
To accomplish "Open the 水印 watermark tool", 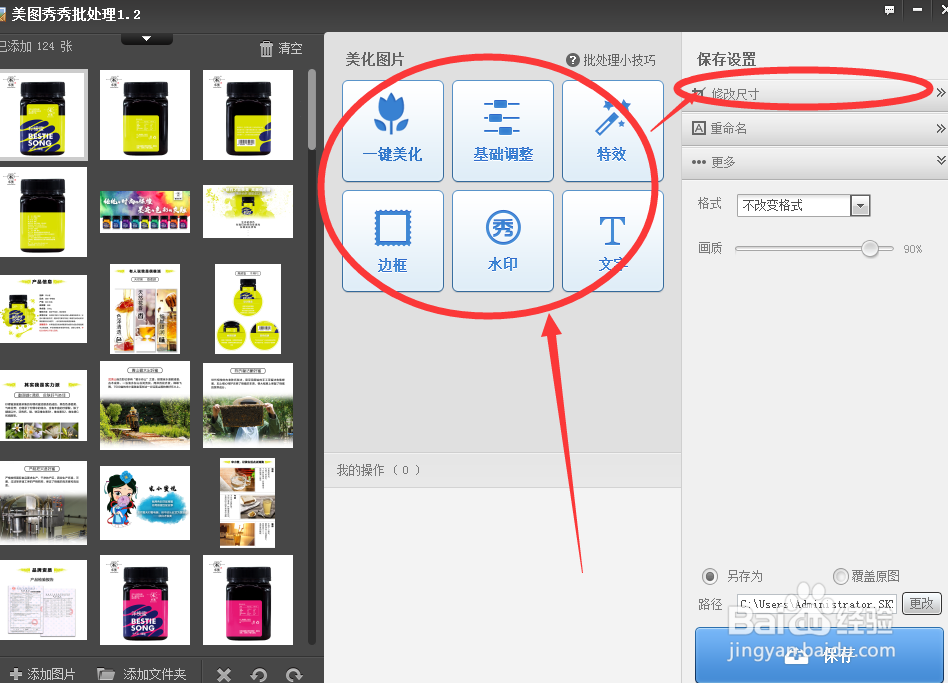I will [x=503, y=241].
